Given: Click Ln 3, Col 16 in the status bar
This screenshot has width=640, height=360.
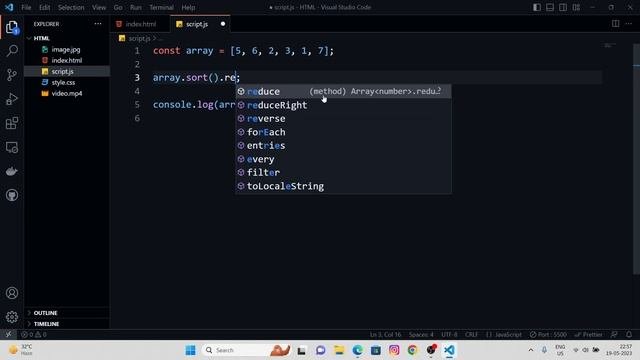Looking at the screenshot, I should [x=385, y=334].
